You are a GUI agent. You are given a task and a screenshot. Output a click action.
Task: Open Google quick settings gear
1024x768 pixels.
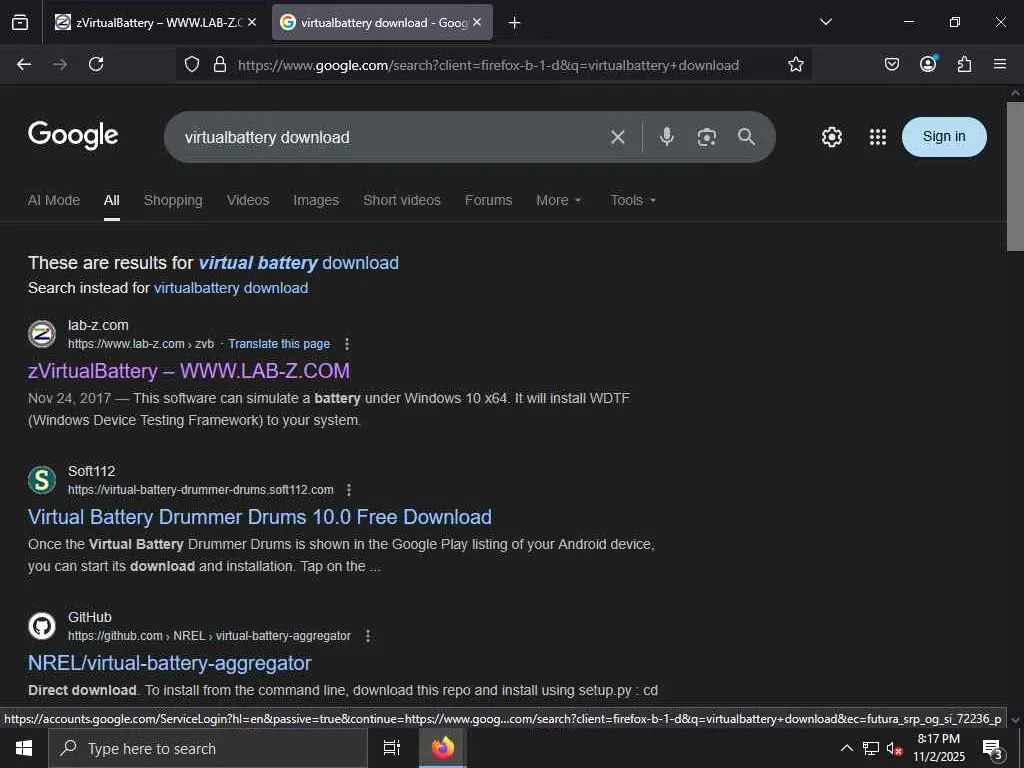(x=831, y=137)
